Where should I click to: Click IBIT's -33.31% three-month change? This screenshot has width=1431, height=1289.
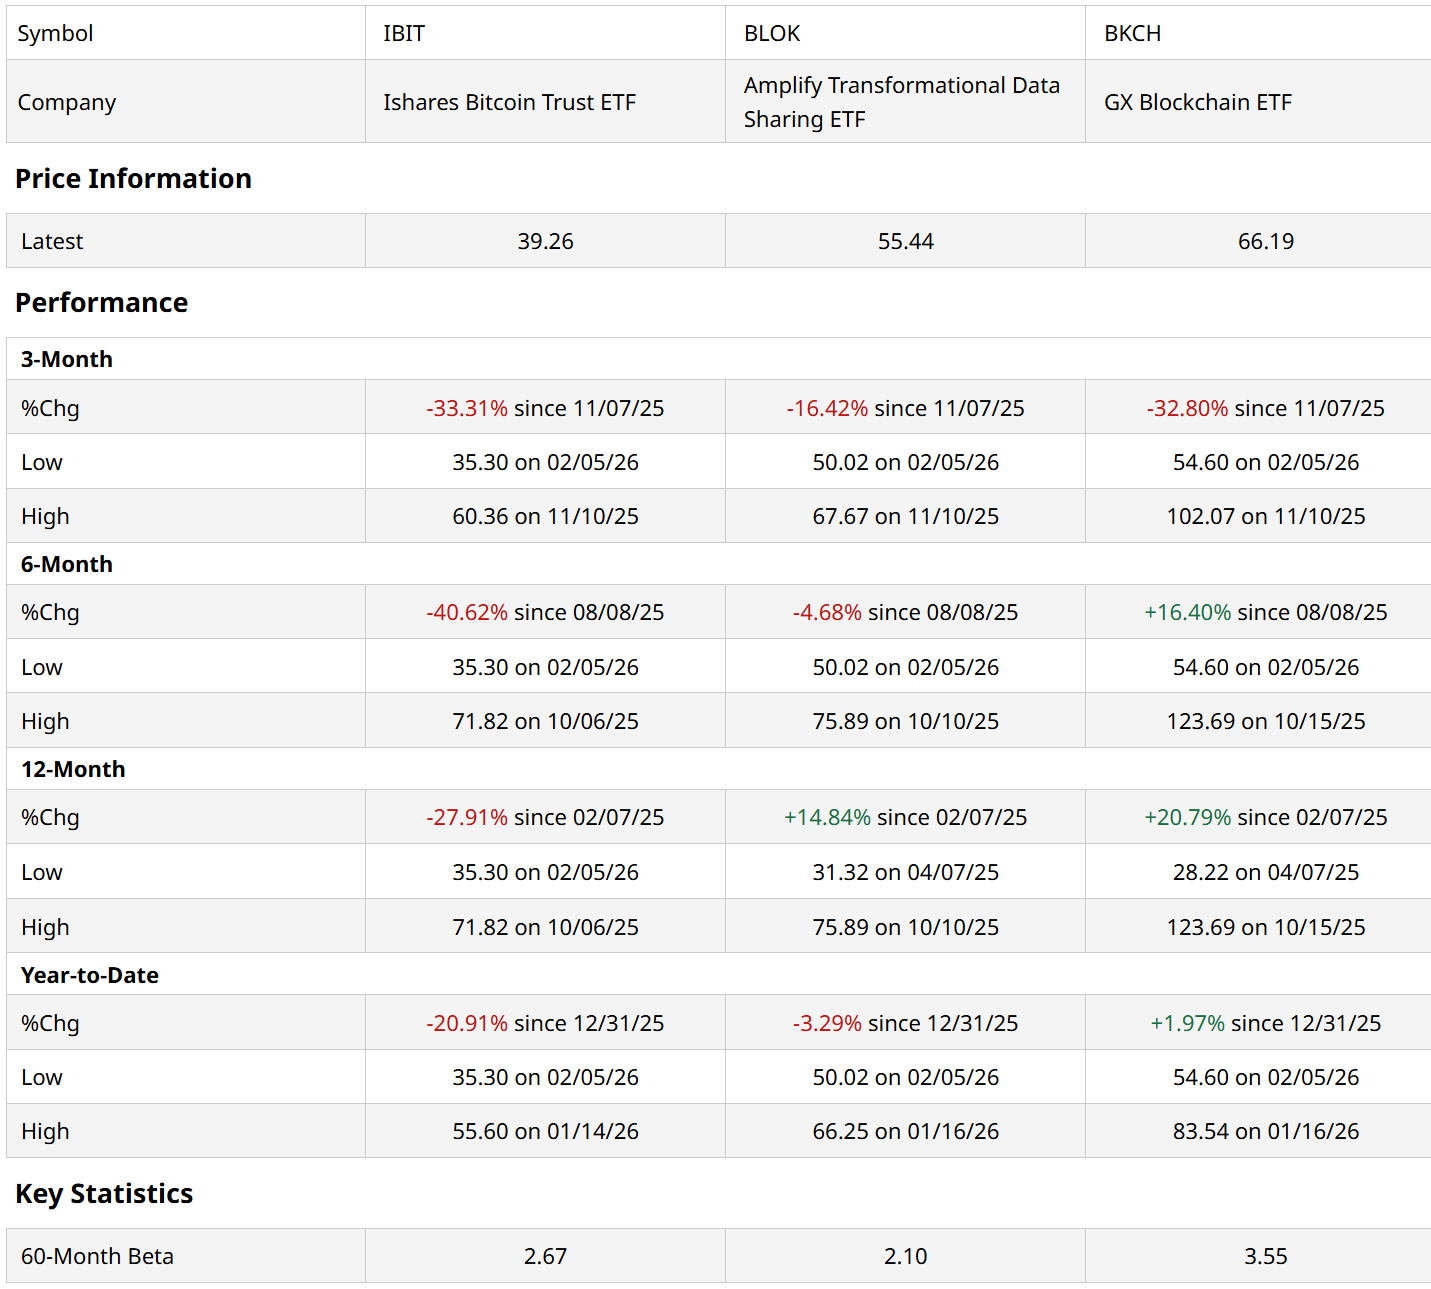tap(467, 408)
